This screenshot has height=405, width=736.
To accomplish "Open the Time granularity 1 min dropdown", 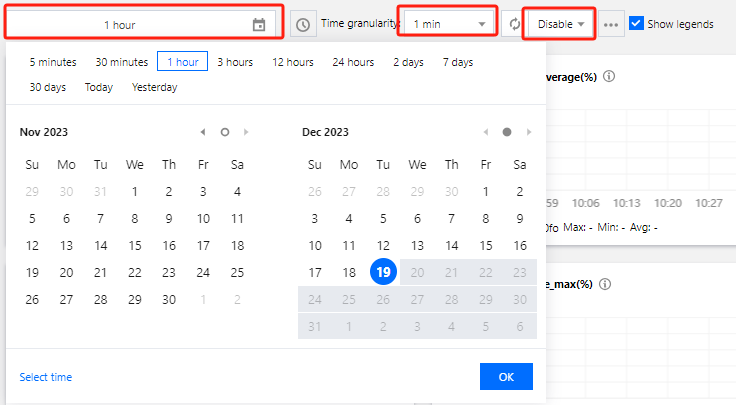I will tap(447, 23).
